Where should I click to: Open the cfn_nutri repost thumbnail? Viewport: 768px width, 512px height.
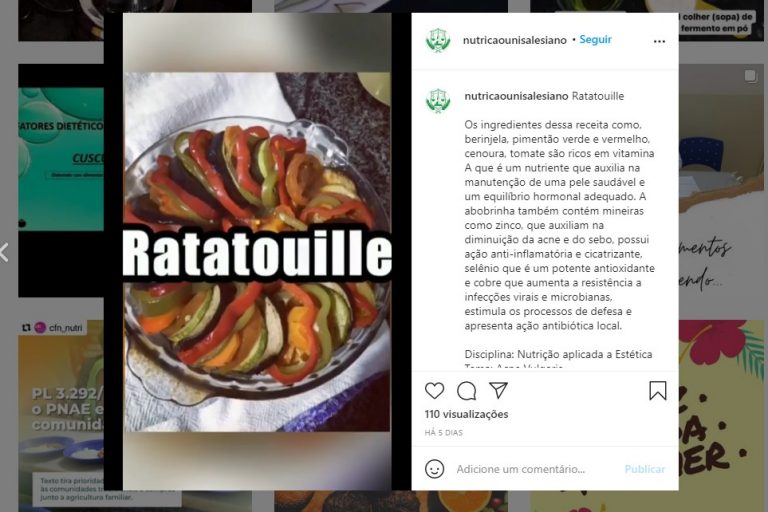61,415
